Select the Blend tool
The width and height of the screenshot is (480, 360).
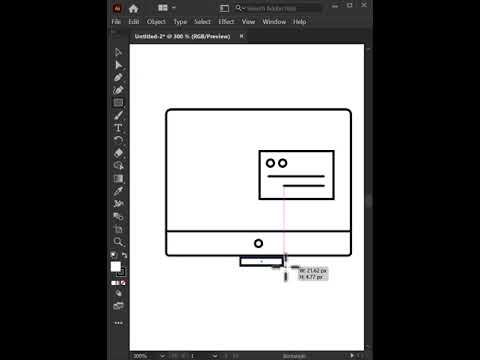[118, 216]
